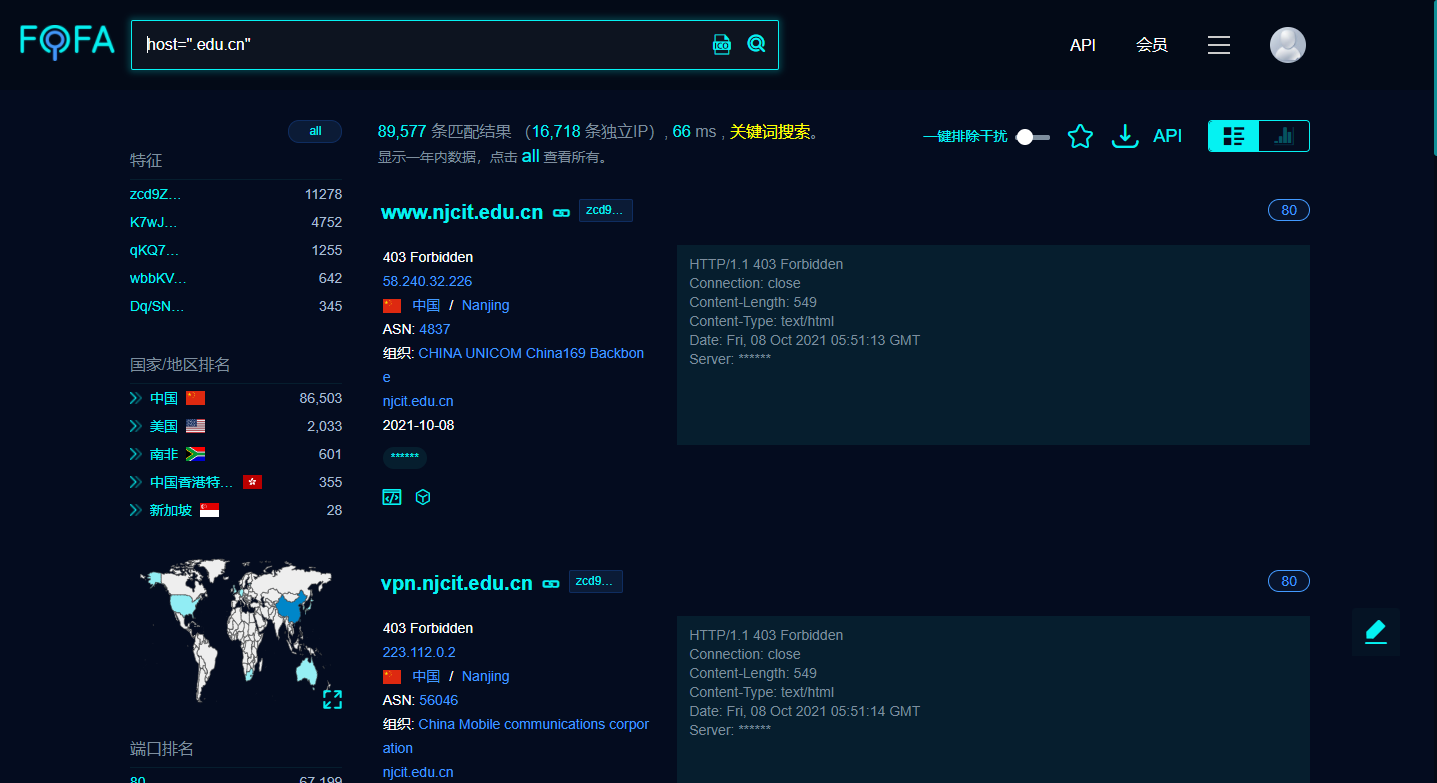The height and width of the screenshot is (783, 1437).
Task: Expand the 中国 country ranking chevron
Action: (x=136, y=398)
